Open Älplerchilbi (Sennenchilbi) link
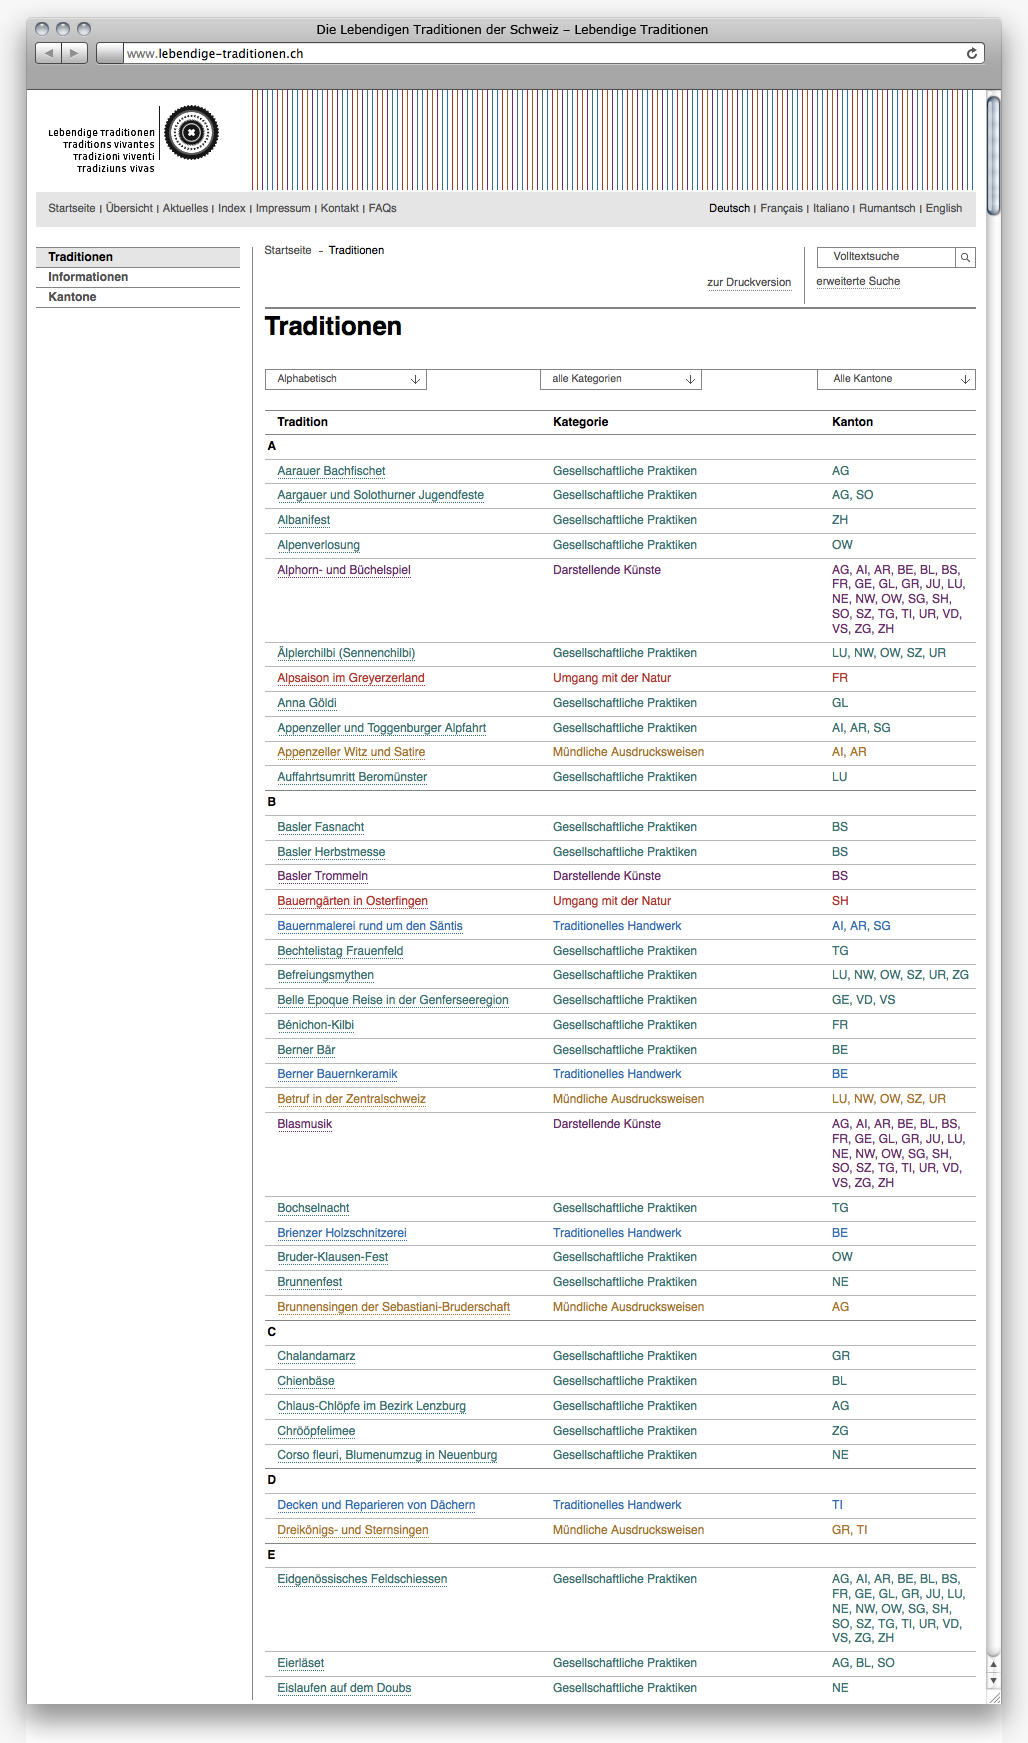Screen dimensions: 1028x1743 pyautogui.click(x=346, y=653)
